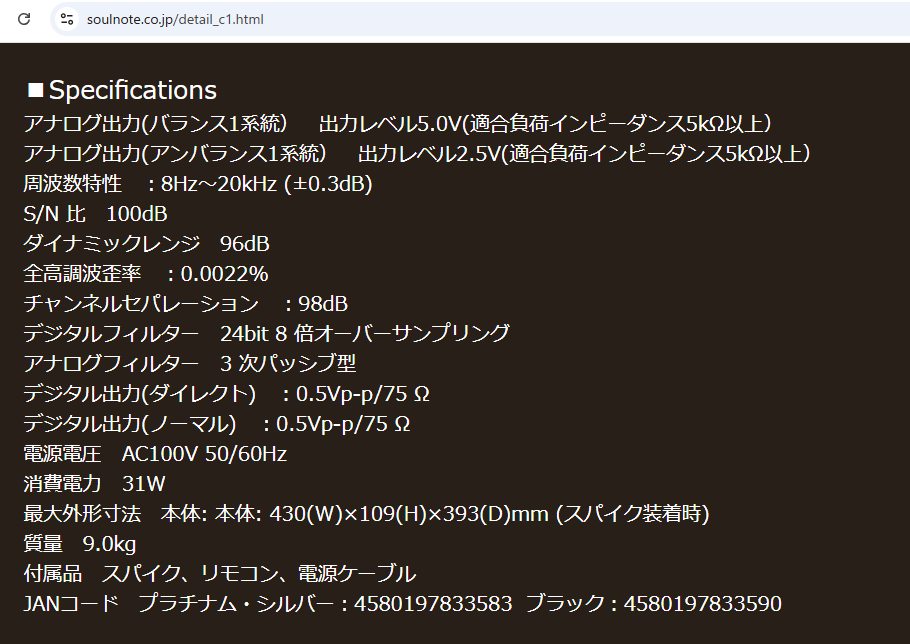The width and height of the screenshot is (910, 644).
Task: Reload the current page
Action: click(x=25, y=19)
